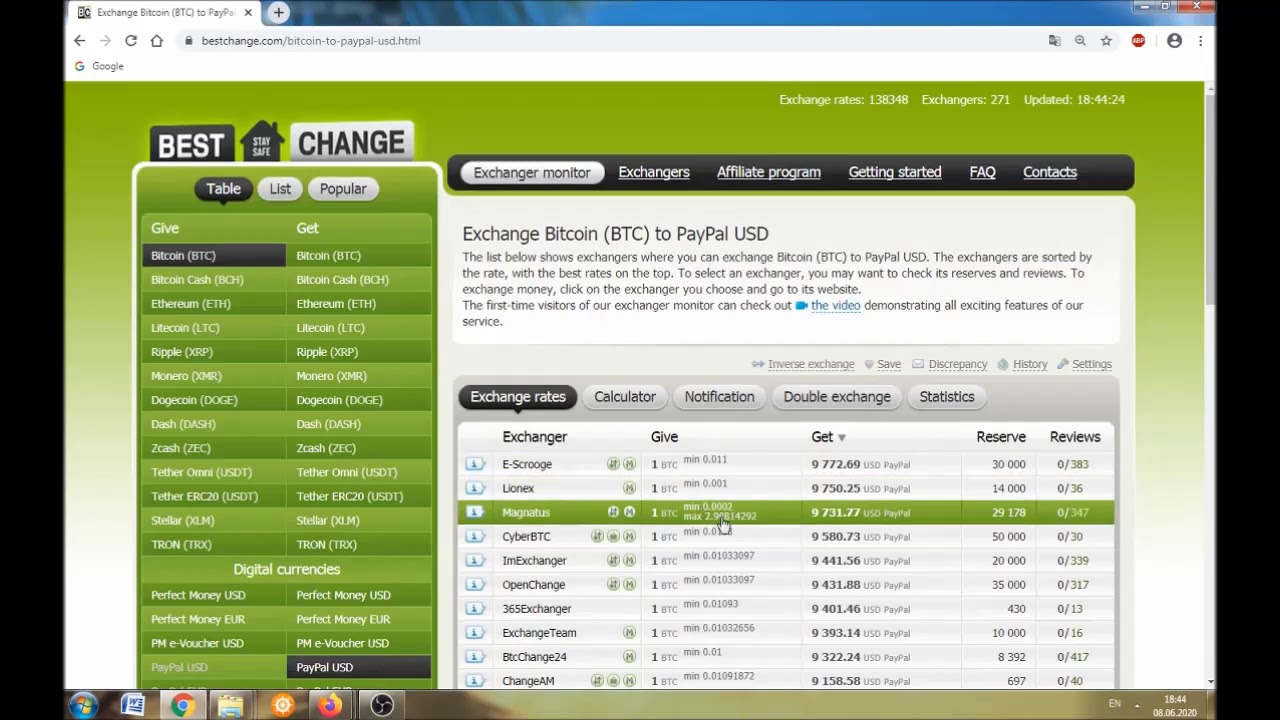The image size is (1280, 720).
Task: Click the M badge in E-Scrooge row
Action: (x=629, y=464)
